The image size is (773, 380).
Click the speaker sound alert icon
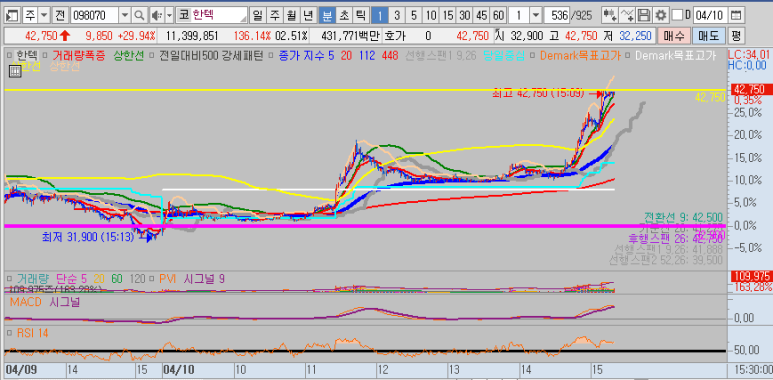click(x=156, y=15)
